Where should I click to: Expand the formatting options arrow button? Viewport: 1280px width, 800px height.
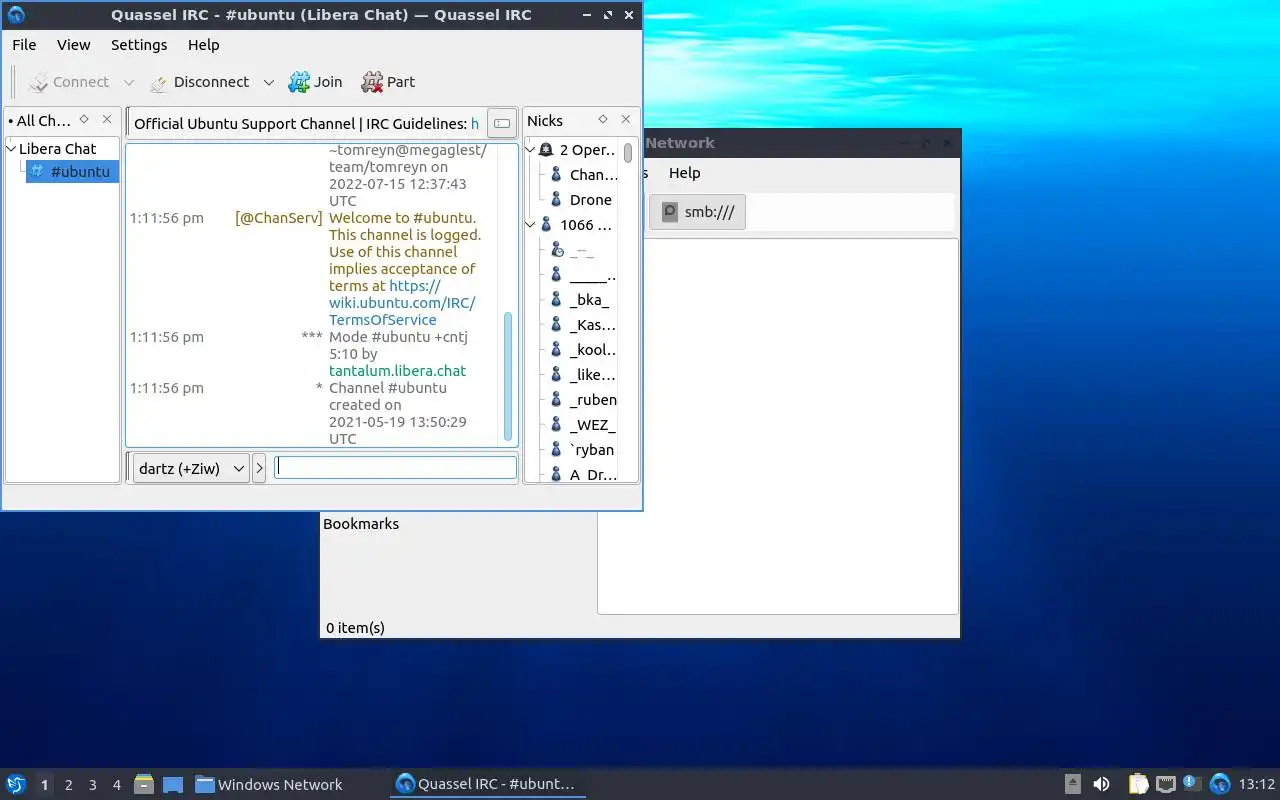(x=259, y=468)
